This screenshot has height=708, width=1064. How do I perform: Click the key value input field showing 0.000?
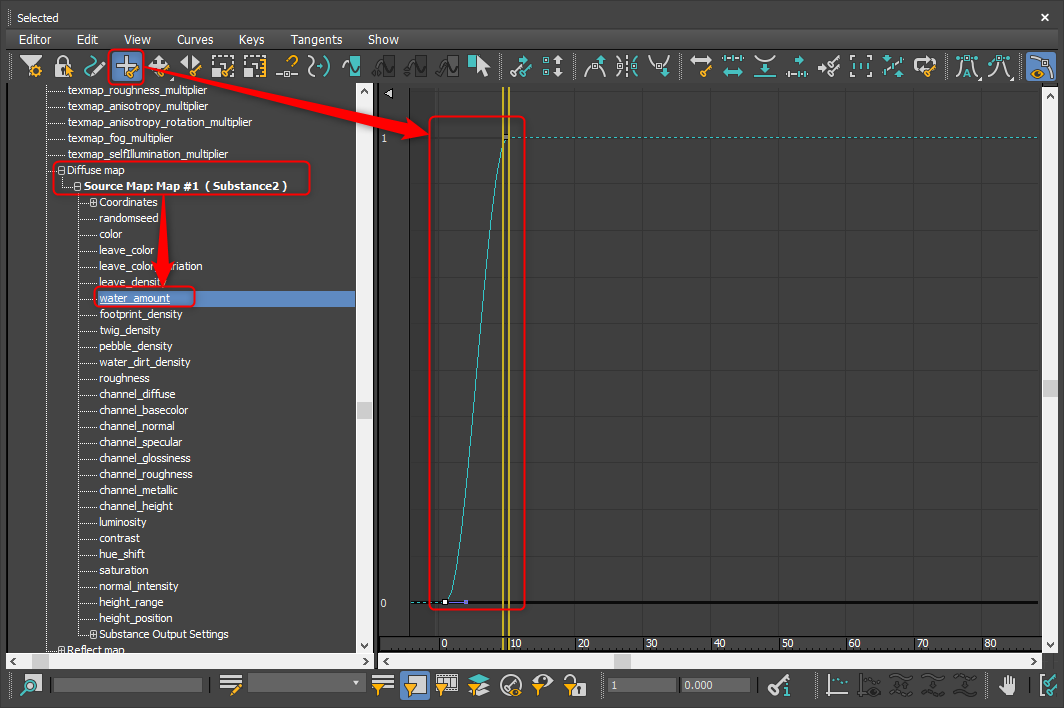[x=714, y=685]
